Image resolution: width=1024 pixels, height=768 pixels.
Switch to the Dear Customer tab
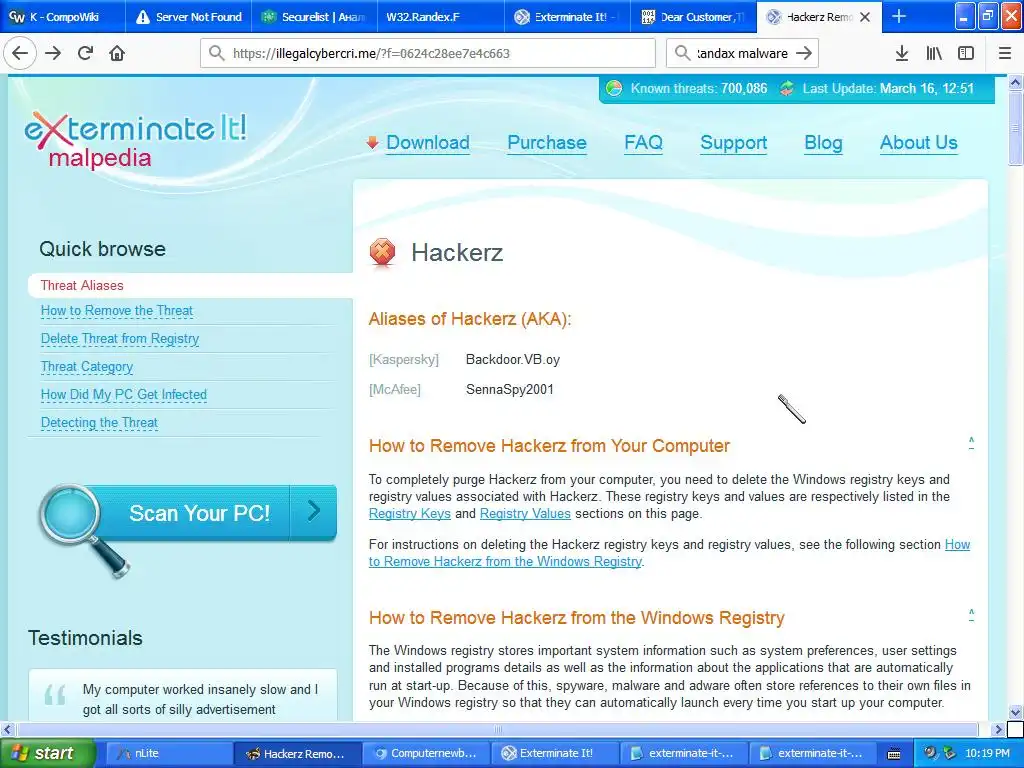pos(694,17)
